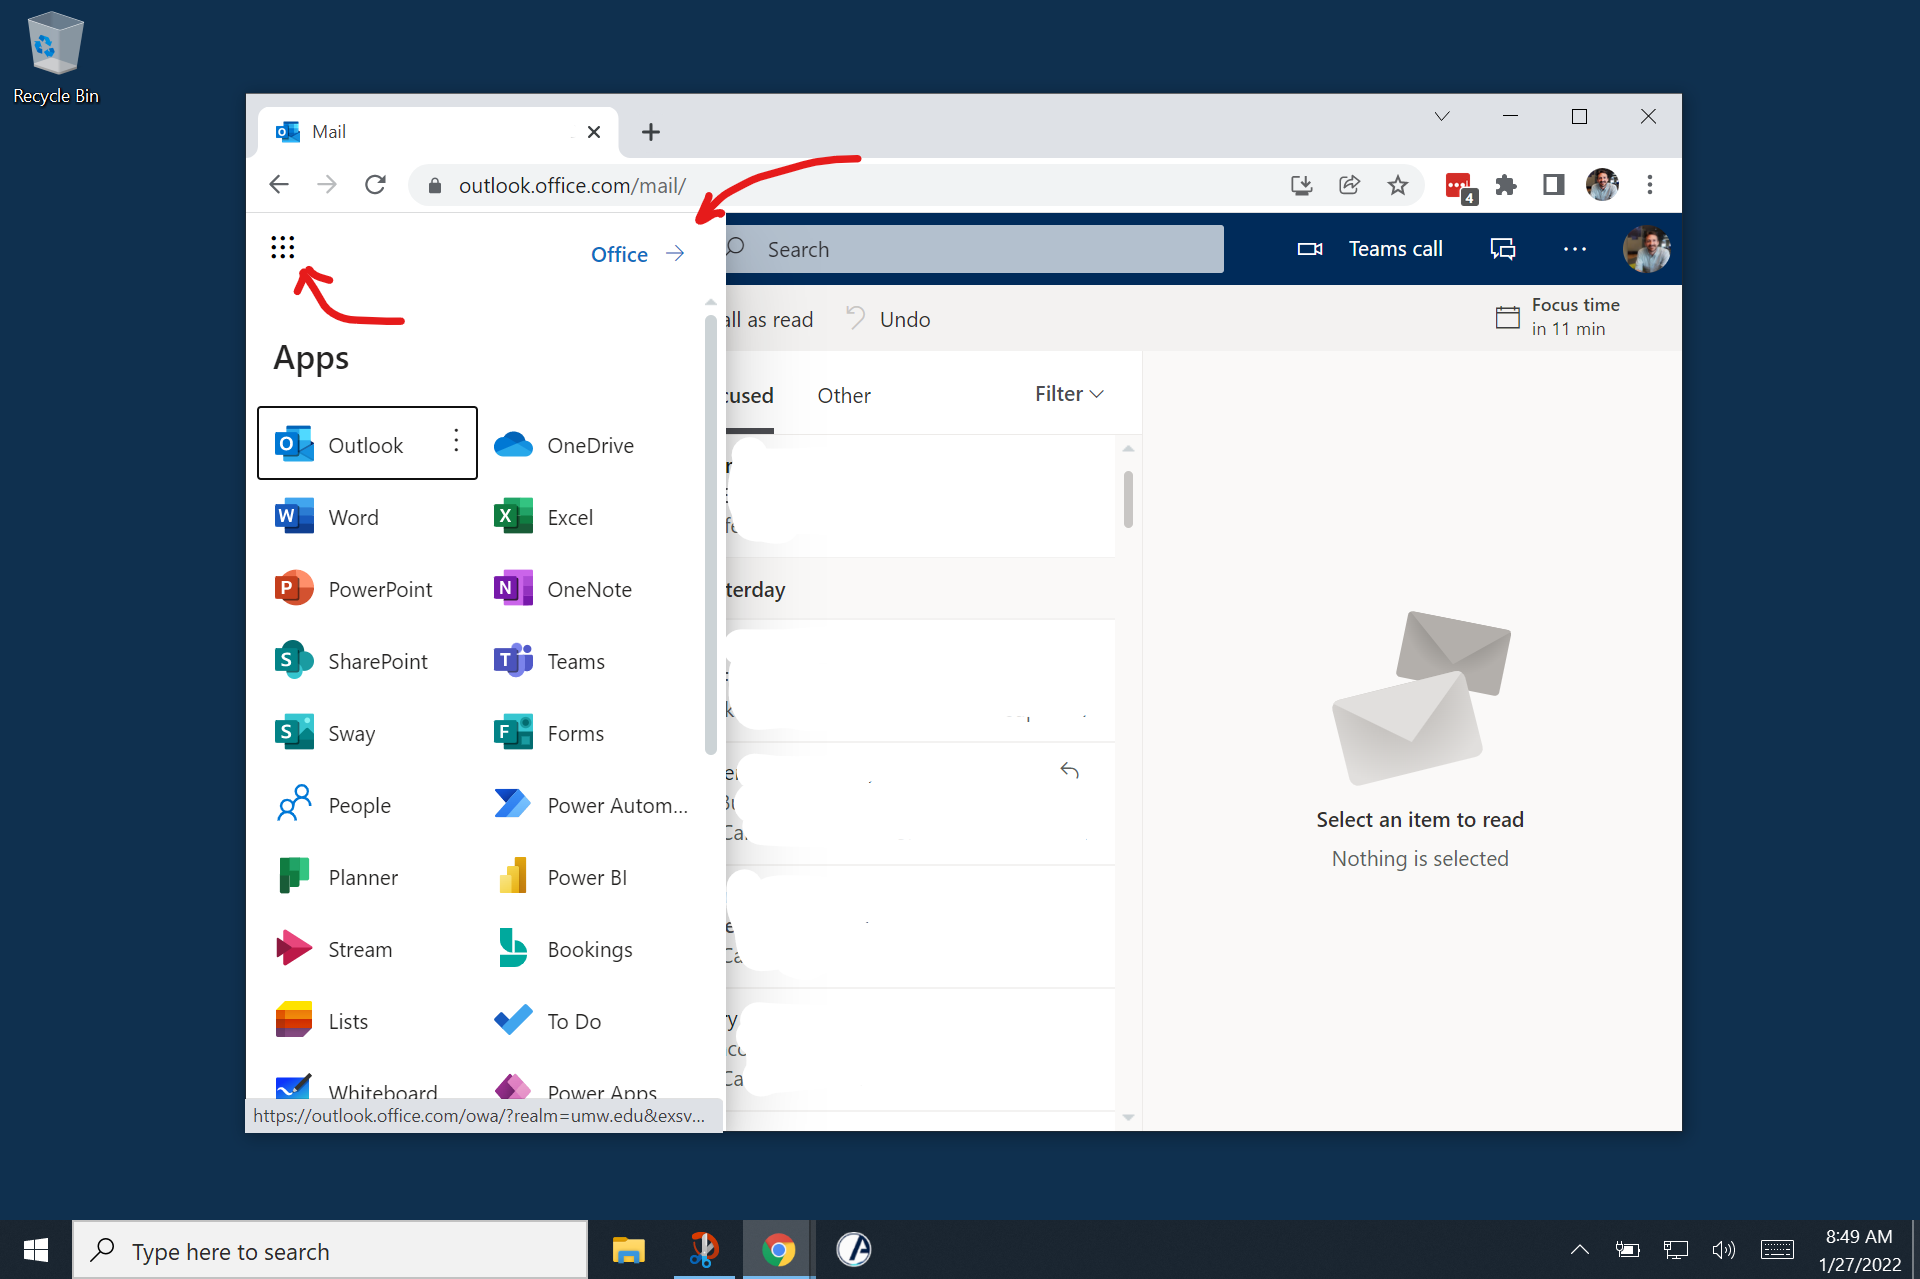Click Undo in the mail toolbar
Screen dimensions: 1920x1279
888,319
